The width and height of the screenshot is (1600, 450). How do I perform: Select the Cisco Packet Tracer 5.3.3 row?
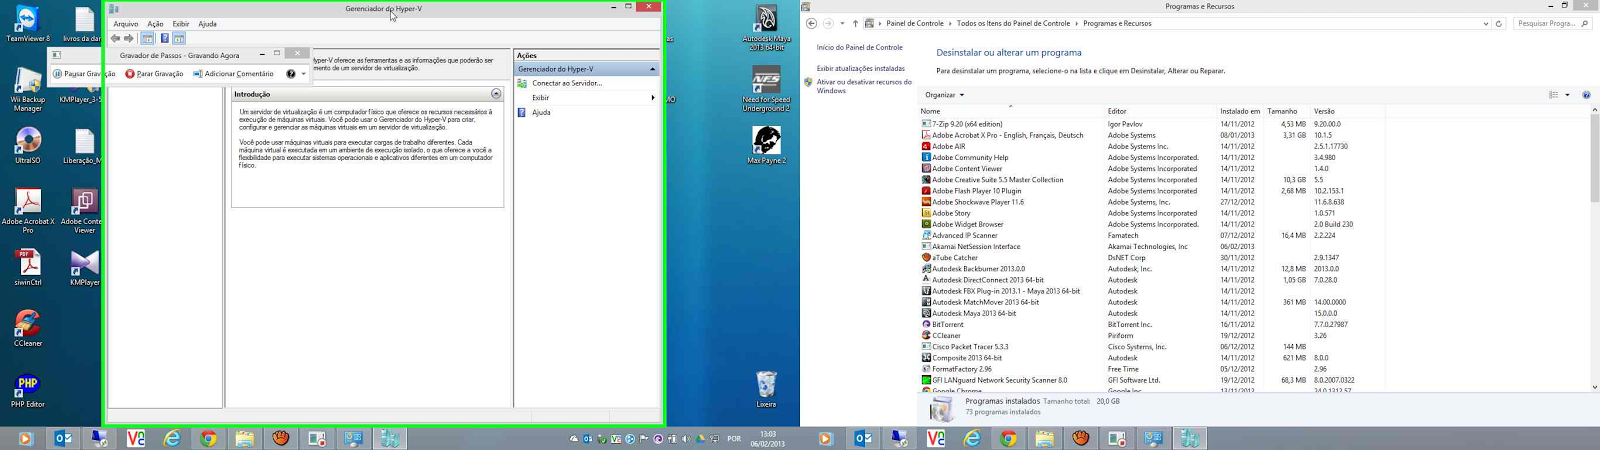[x=1150, y=346]
